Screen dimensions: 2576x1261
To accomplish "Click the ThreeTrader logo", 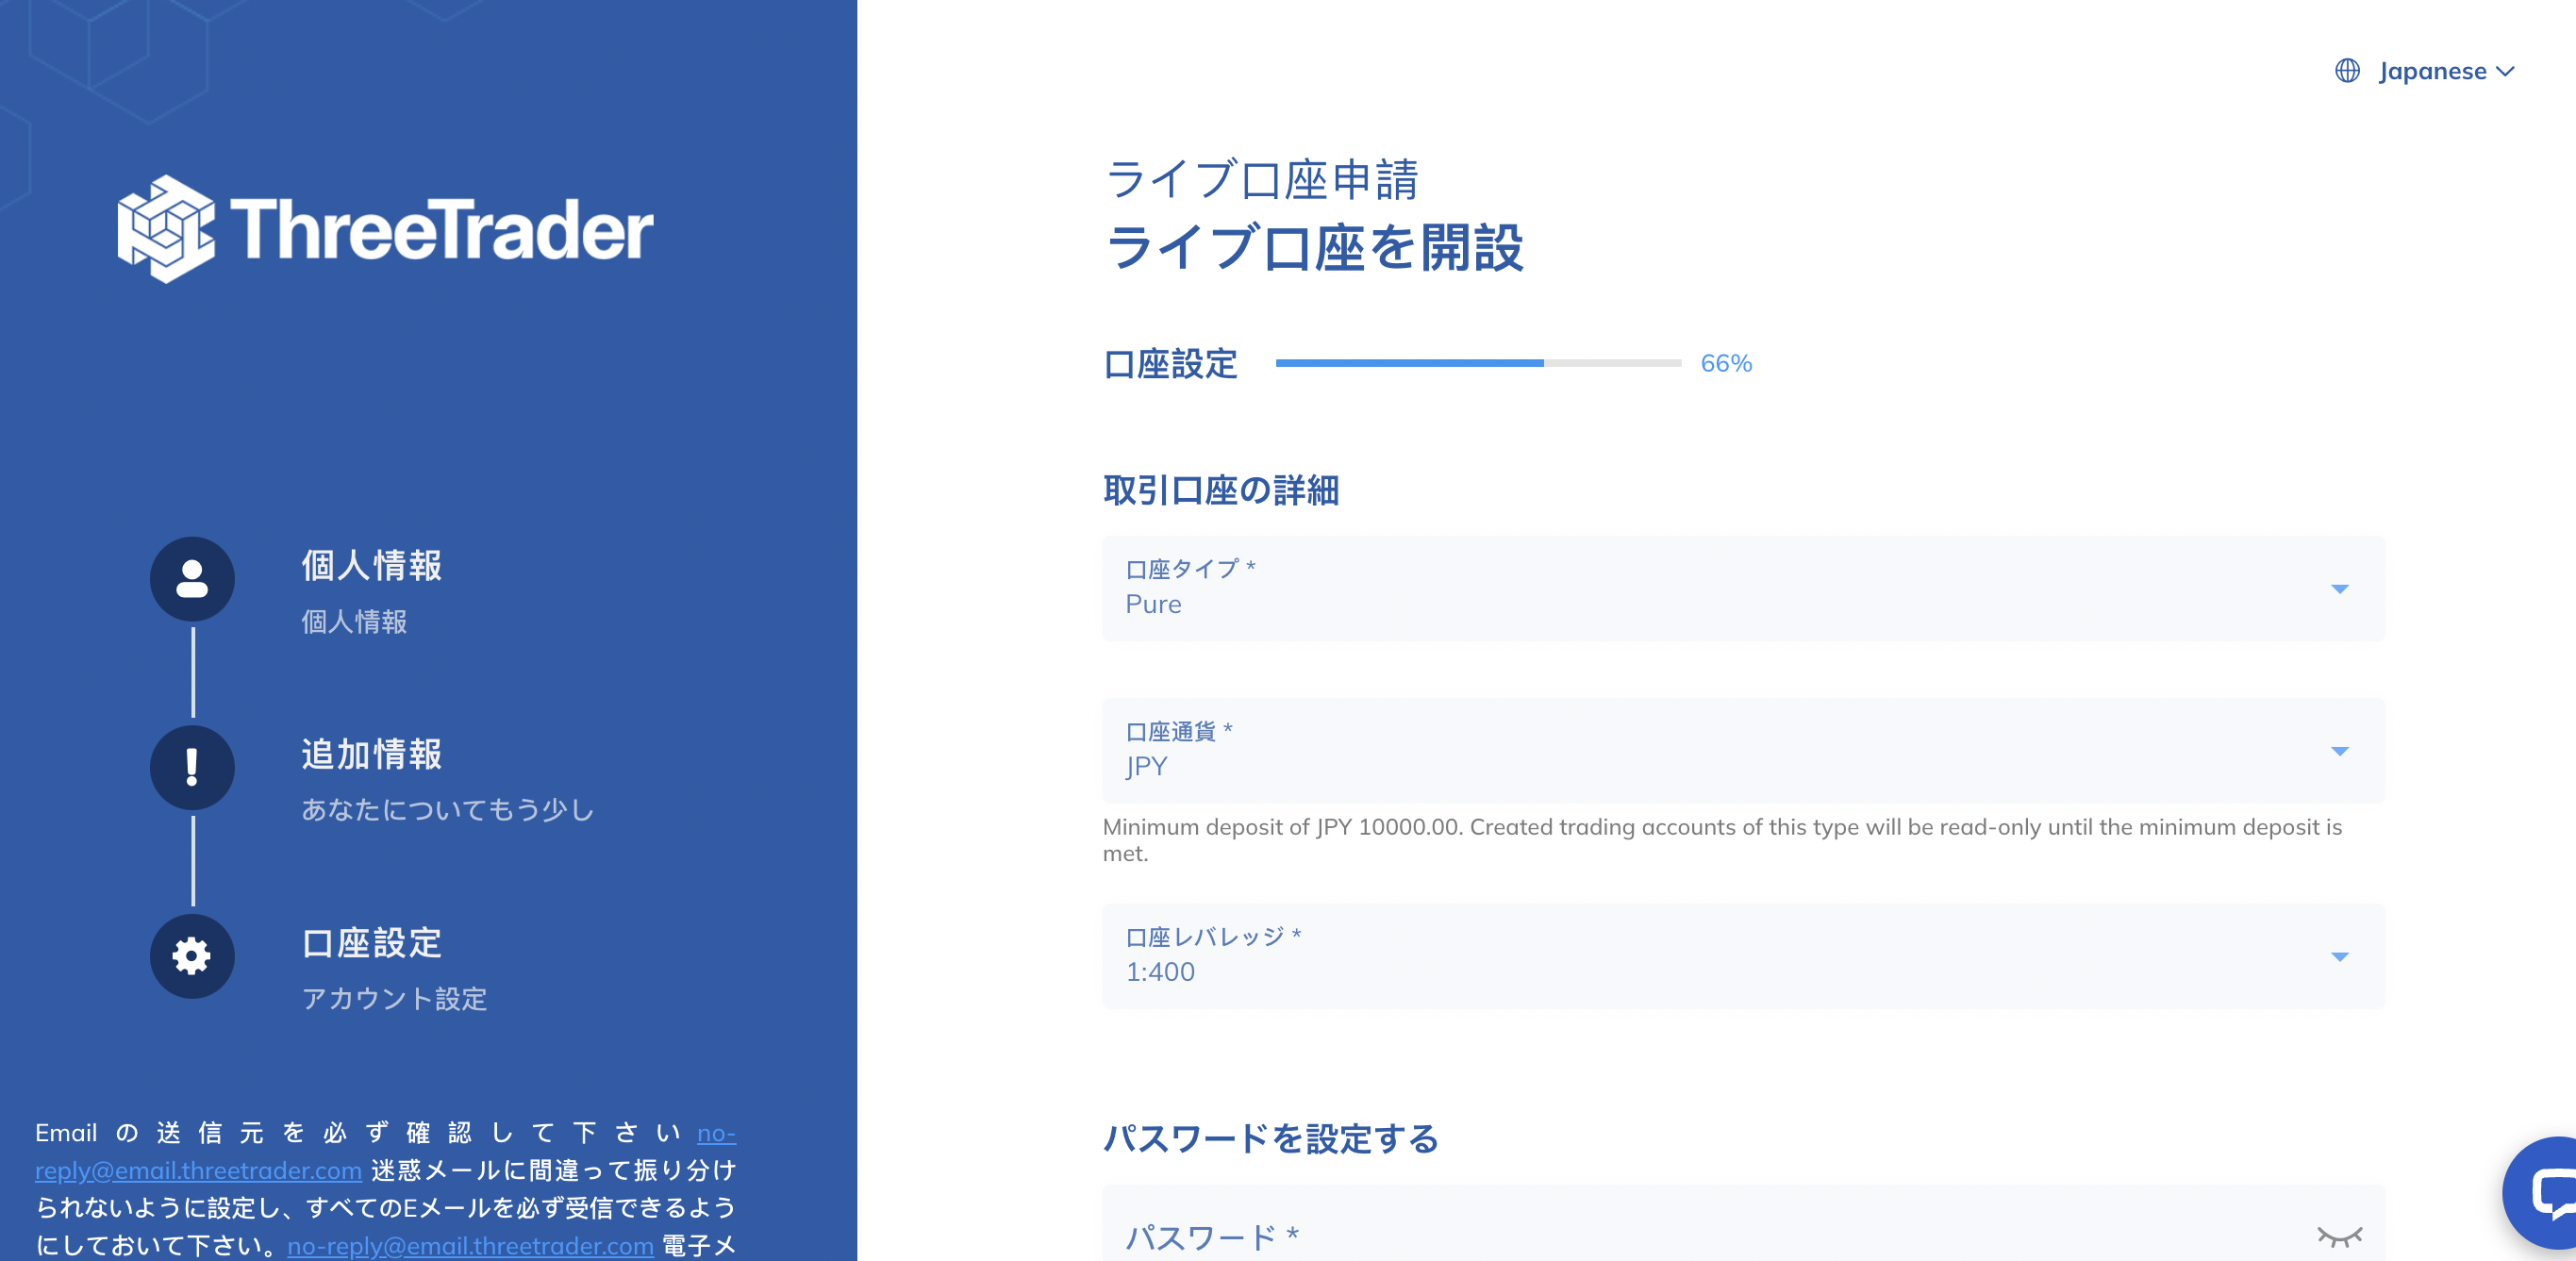I will pyautogui.click(x=385, y=229).
